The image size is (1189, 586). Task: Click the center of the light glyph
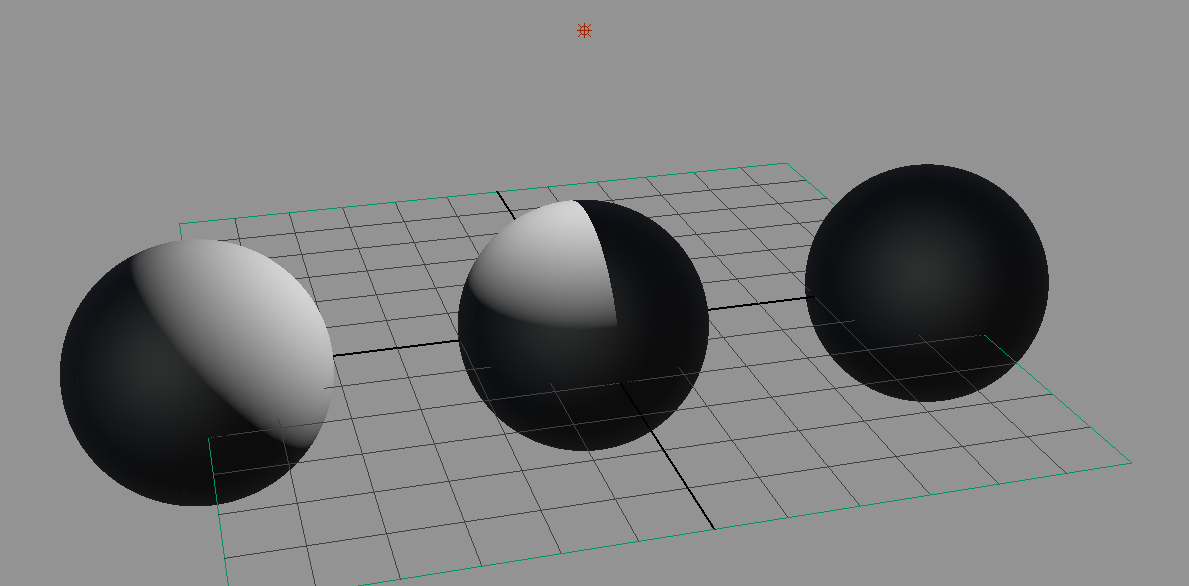pos(583,31)
